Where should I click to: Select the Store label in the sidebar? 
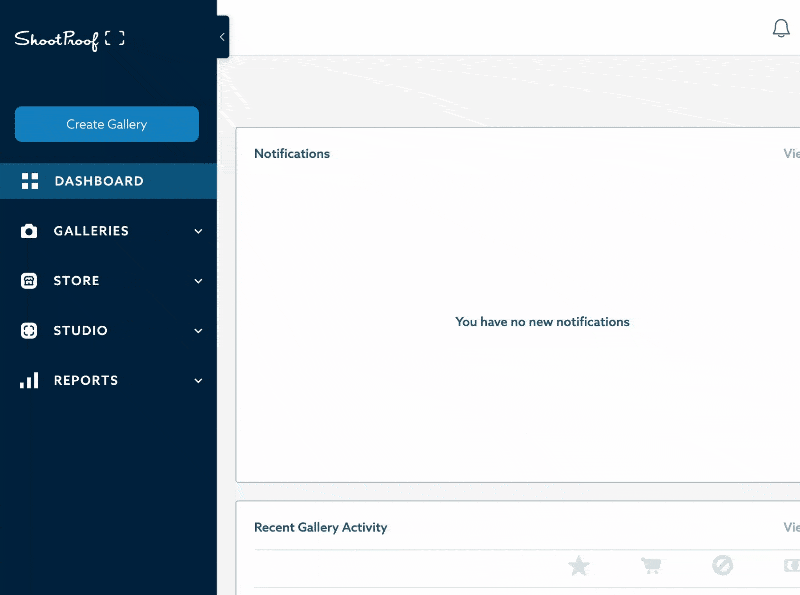77,281
